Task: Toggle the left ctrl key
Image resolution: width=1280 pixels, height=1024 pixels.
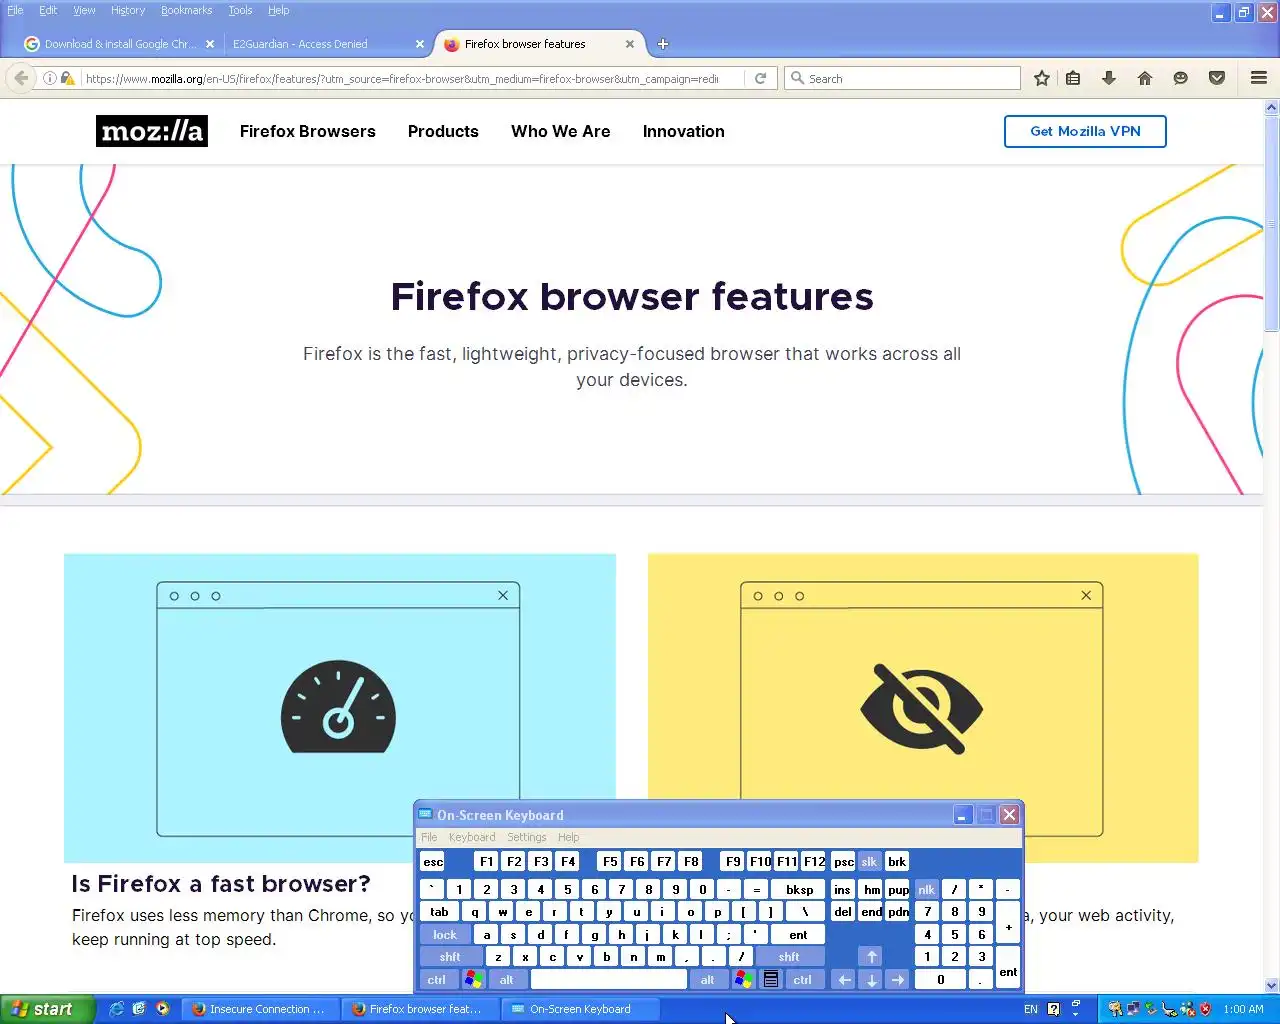Action: 437,980
